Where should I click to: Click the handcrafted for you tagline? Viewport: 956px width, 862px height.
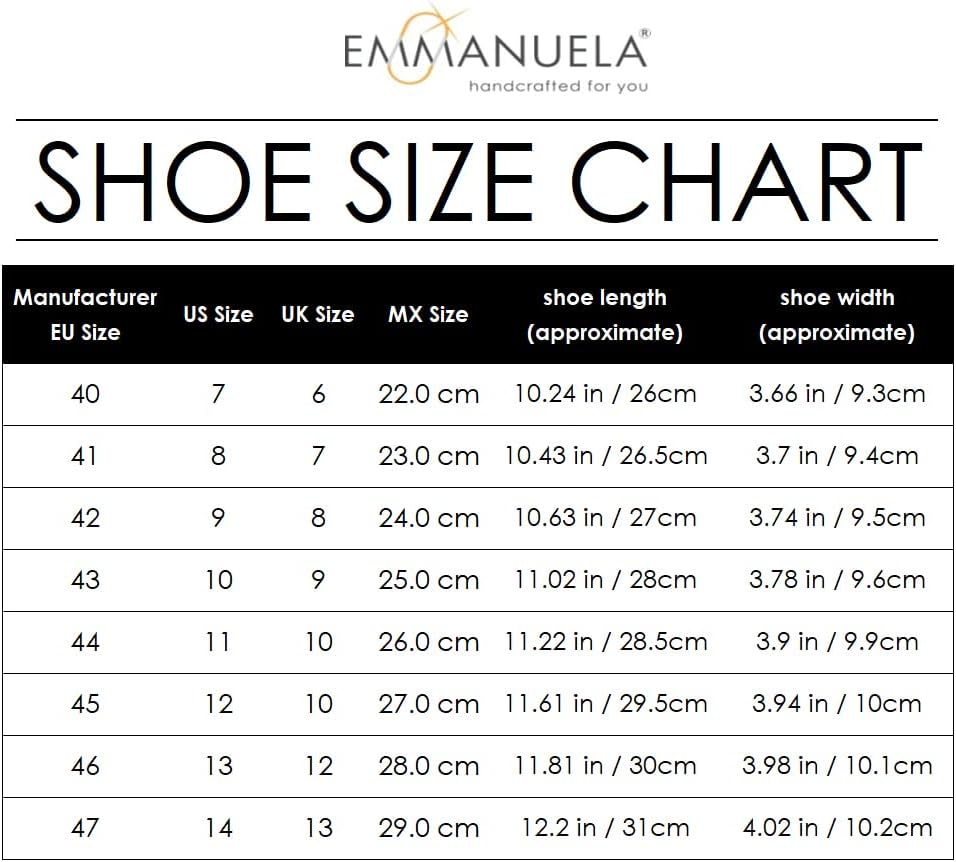[x=558, y=86]
